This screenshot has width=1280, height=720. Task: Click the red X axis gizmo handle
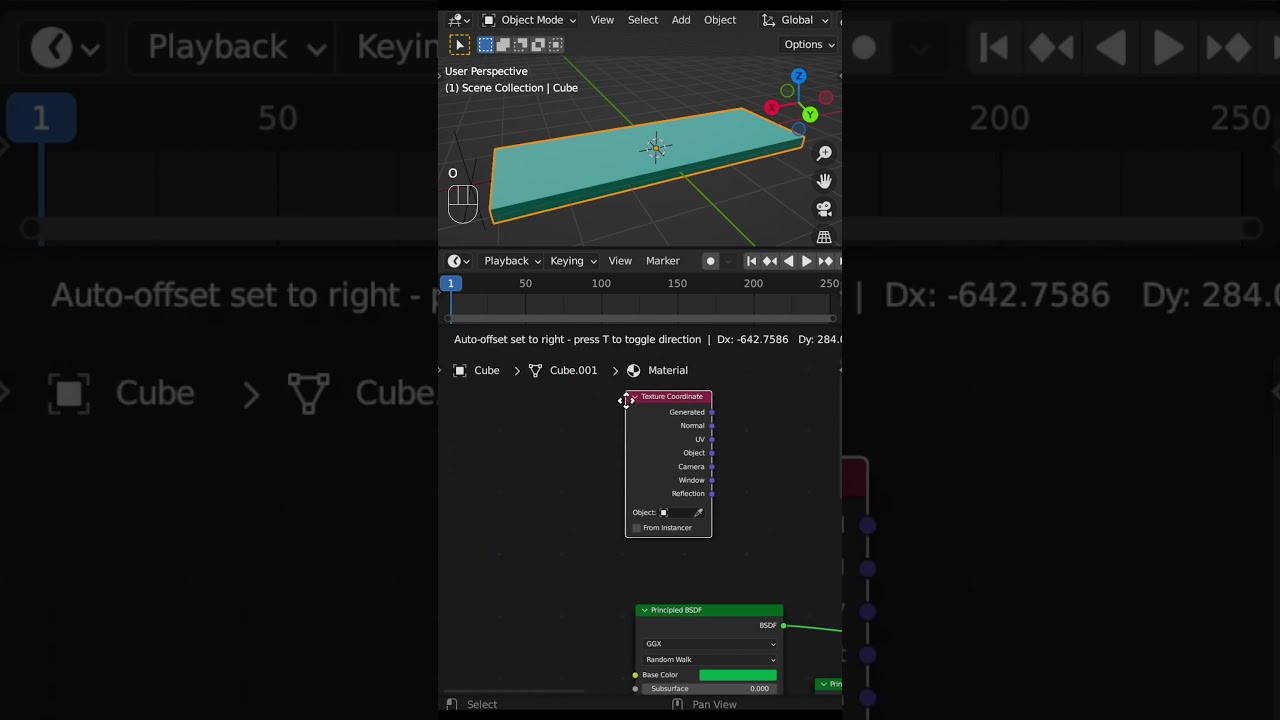point(771,108)
